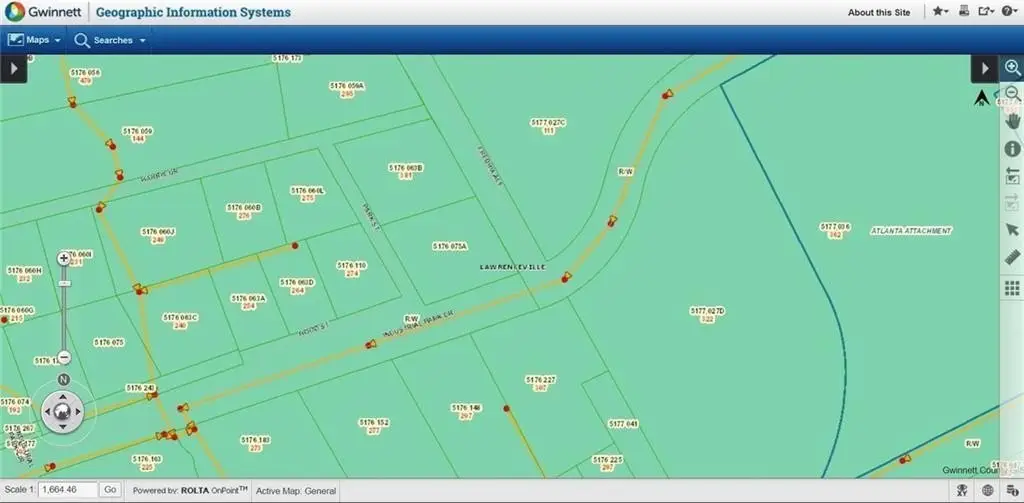Open the Searches dropdown menu
This screenshot has height=503, width=1024.
110,40
